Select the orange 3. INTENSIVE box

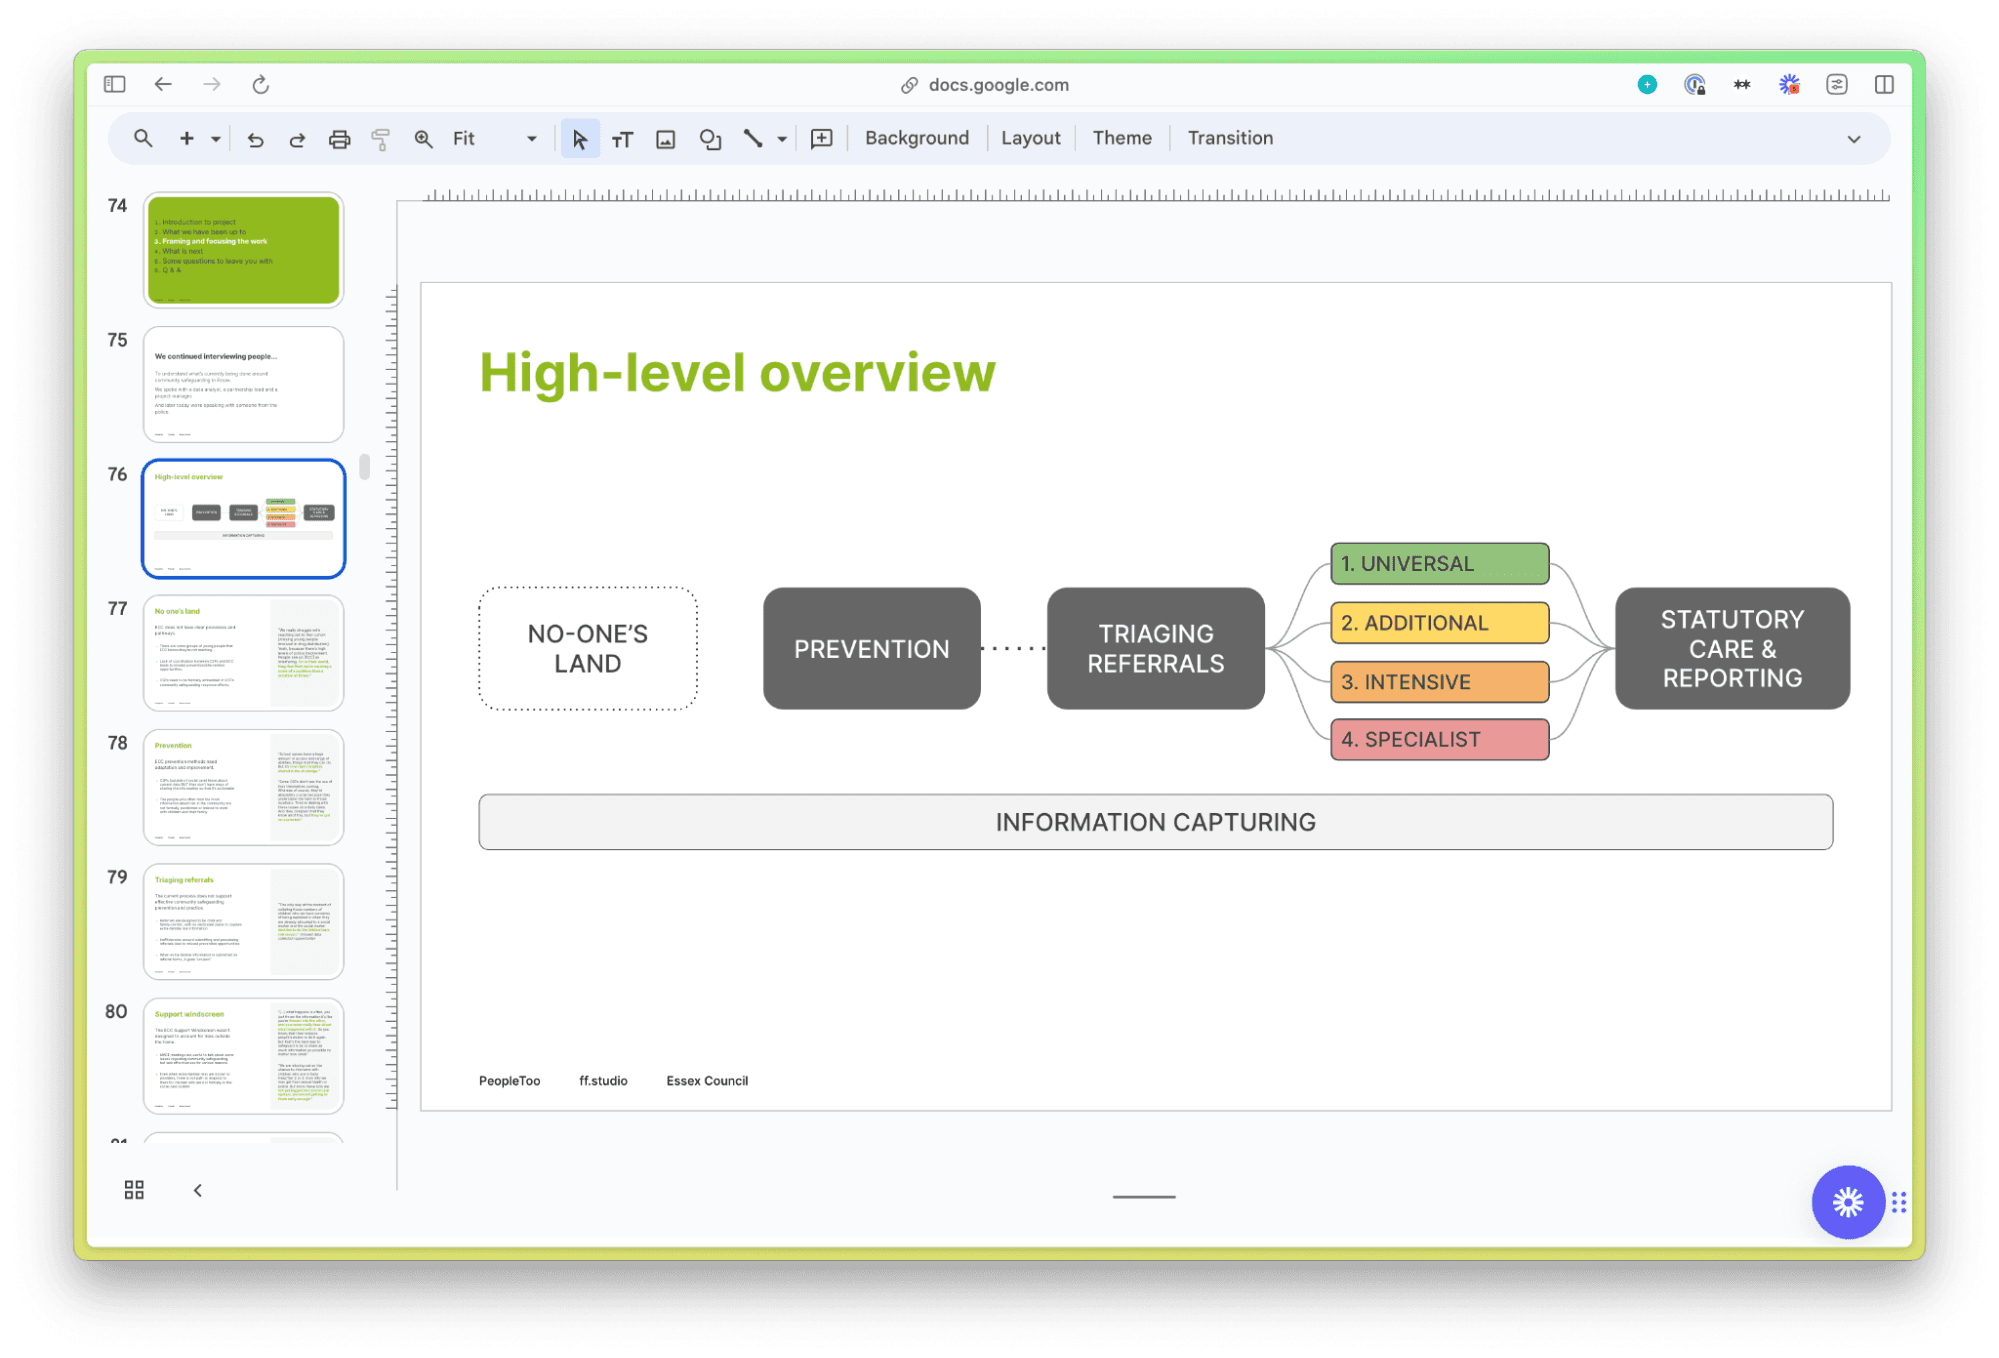pos(1440,682)
